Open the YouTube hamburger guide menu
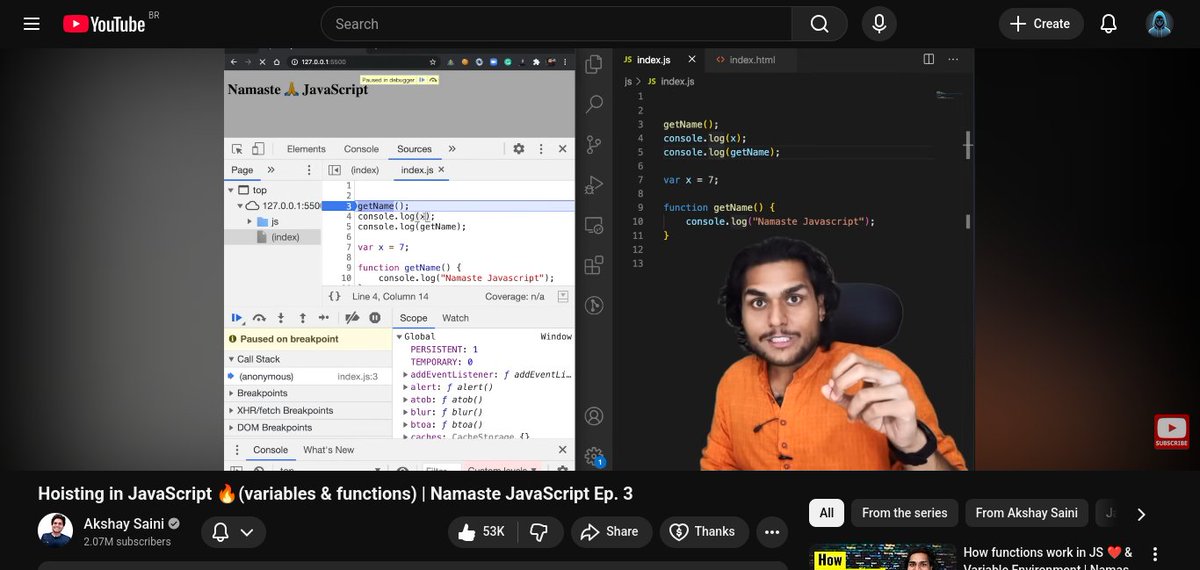The height and width of the screenshot is (570, 1200). 32,24
